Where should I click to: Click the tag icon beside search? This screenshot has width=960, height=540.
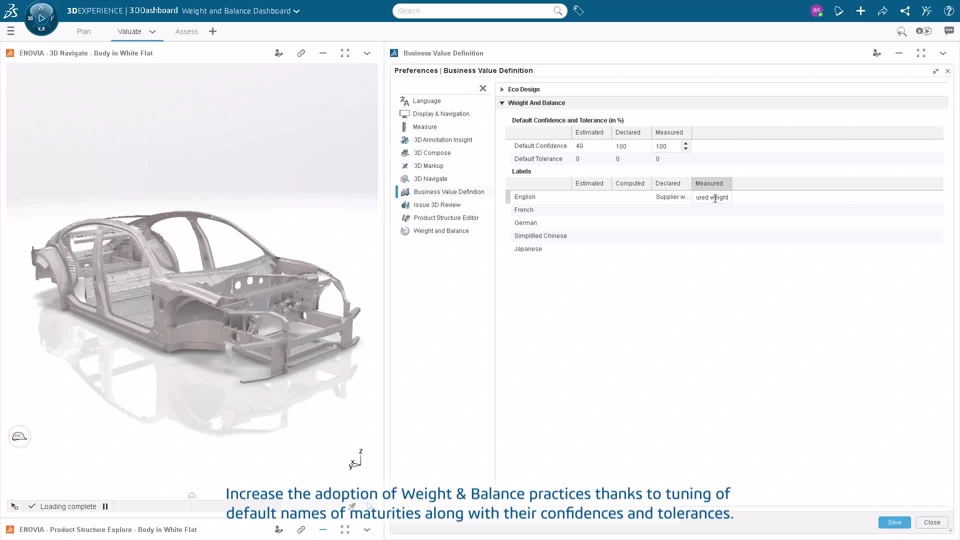pyautogui.click(x=579, y=10)
